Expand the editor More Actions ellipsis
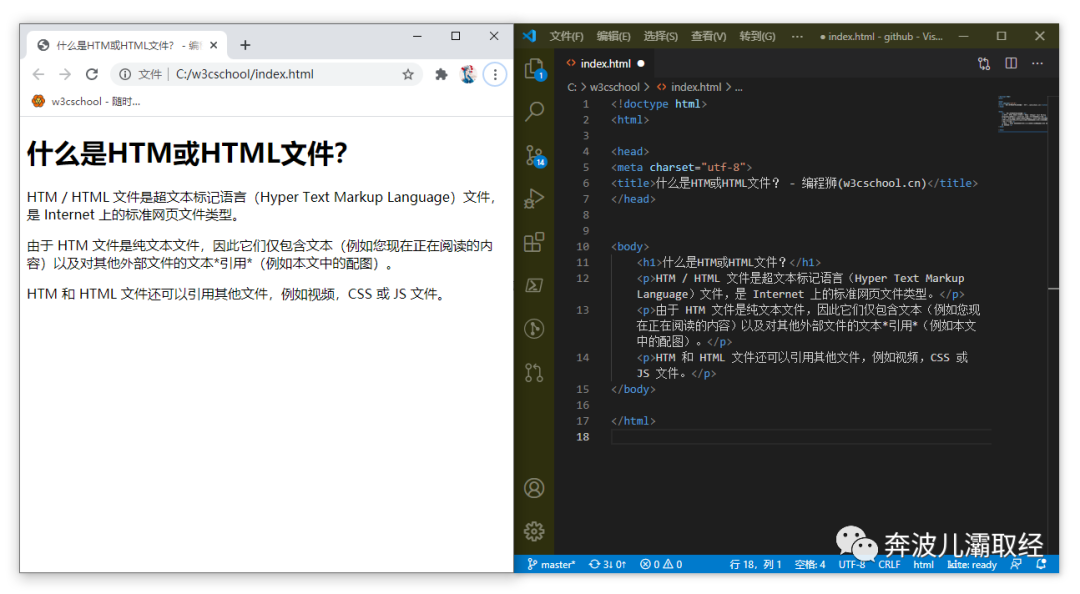 tap(1039, 63)
